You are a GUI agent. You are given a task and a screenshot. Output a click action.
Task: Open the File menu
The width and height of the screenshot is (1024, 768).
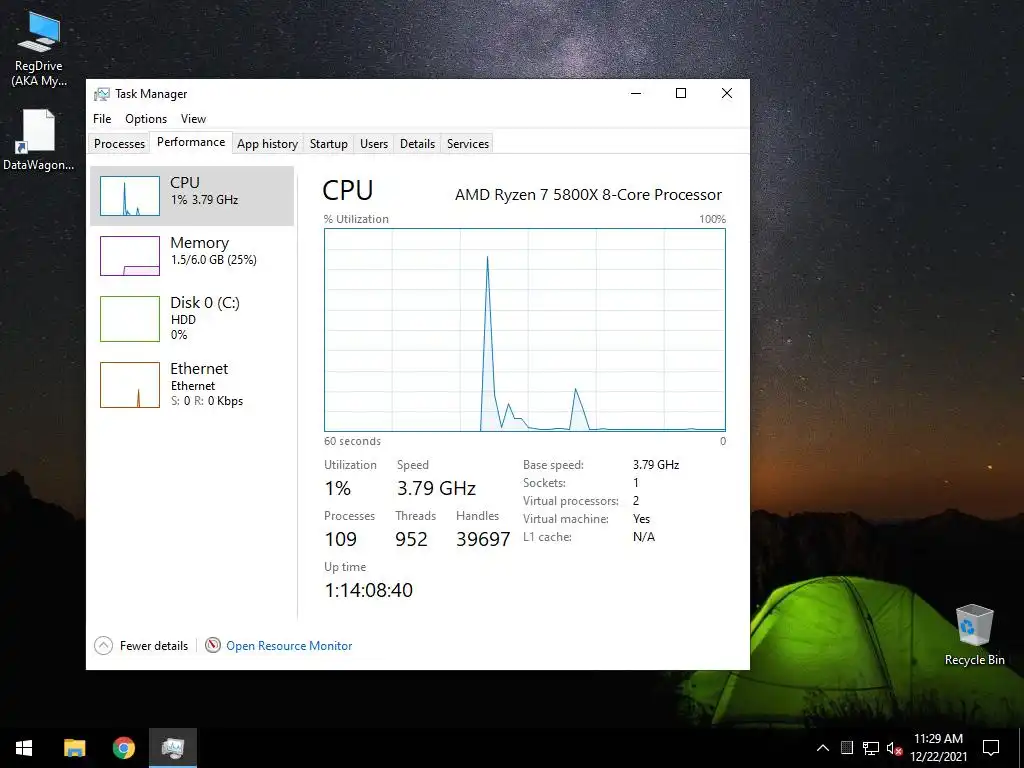click(102, 119)
